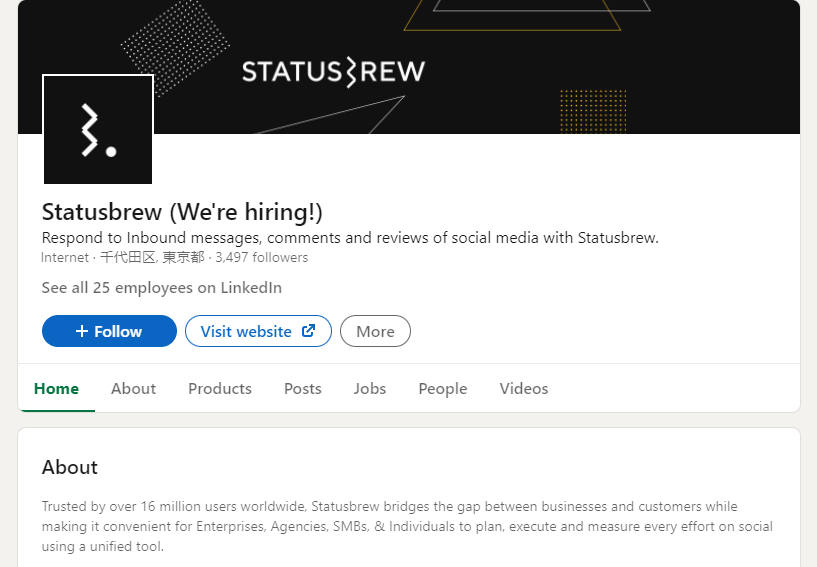817x567 pixels.
Task: Follow the Statusbrew company page
Action: pyautogui.click(x=109, y=331)
